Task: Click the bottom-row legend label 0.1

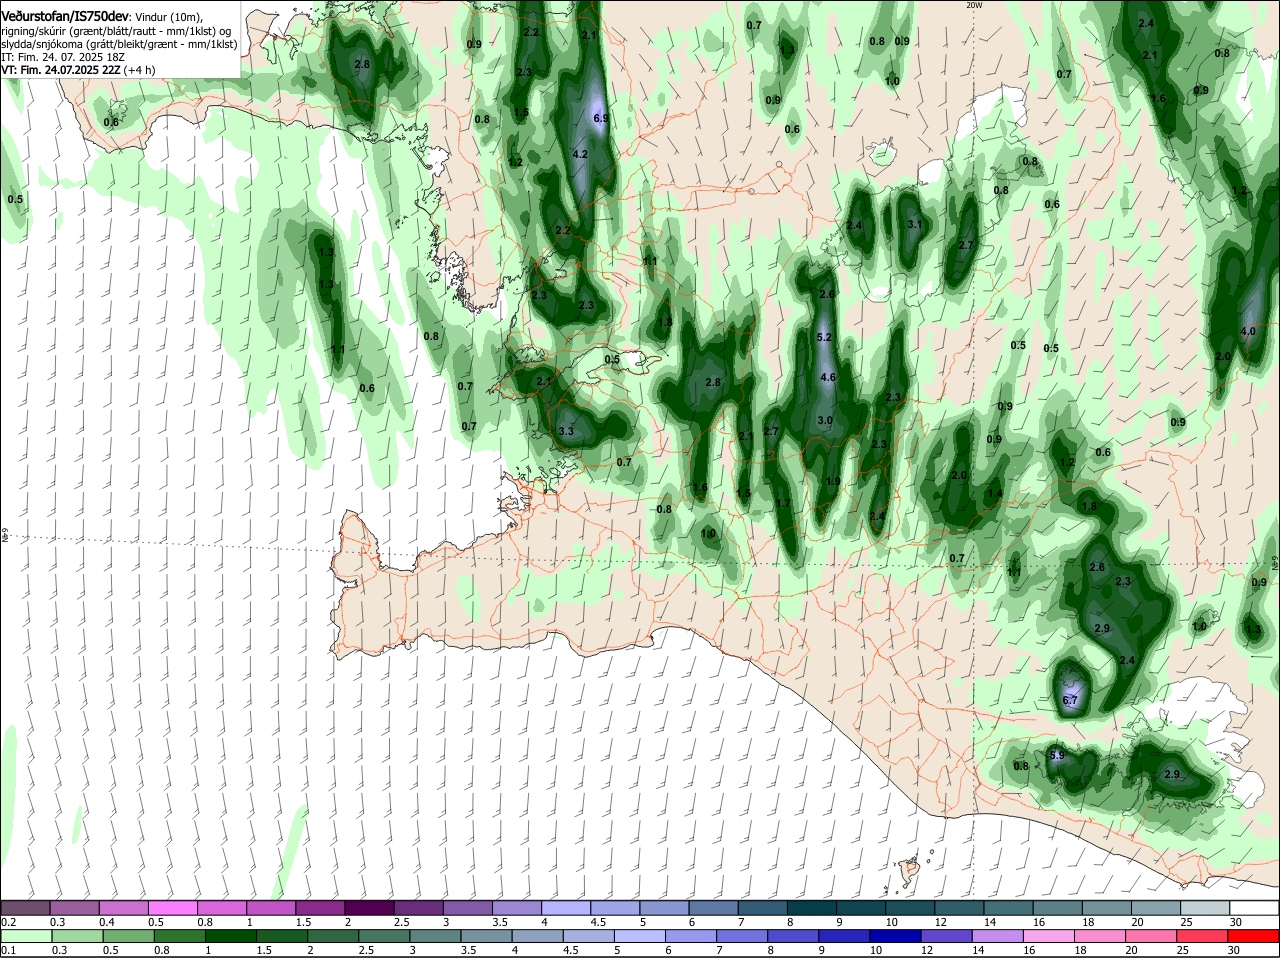Action: click(8, 950)
